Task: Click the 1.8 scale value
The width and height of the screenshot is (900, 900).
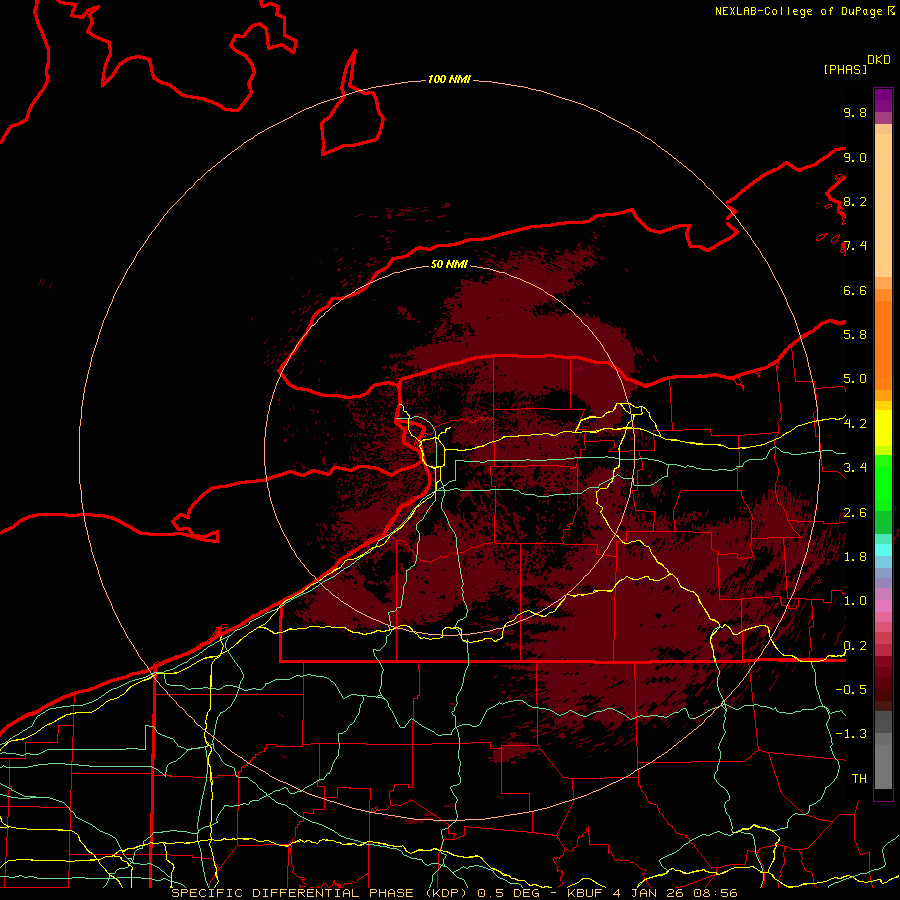Action: 855,557
